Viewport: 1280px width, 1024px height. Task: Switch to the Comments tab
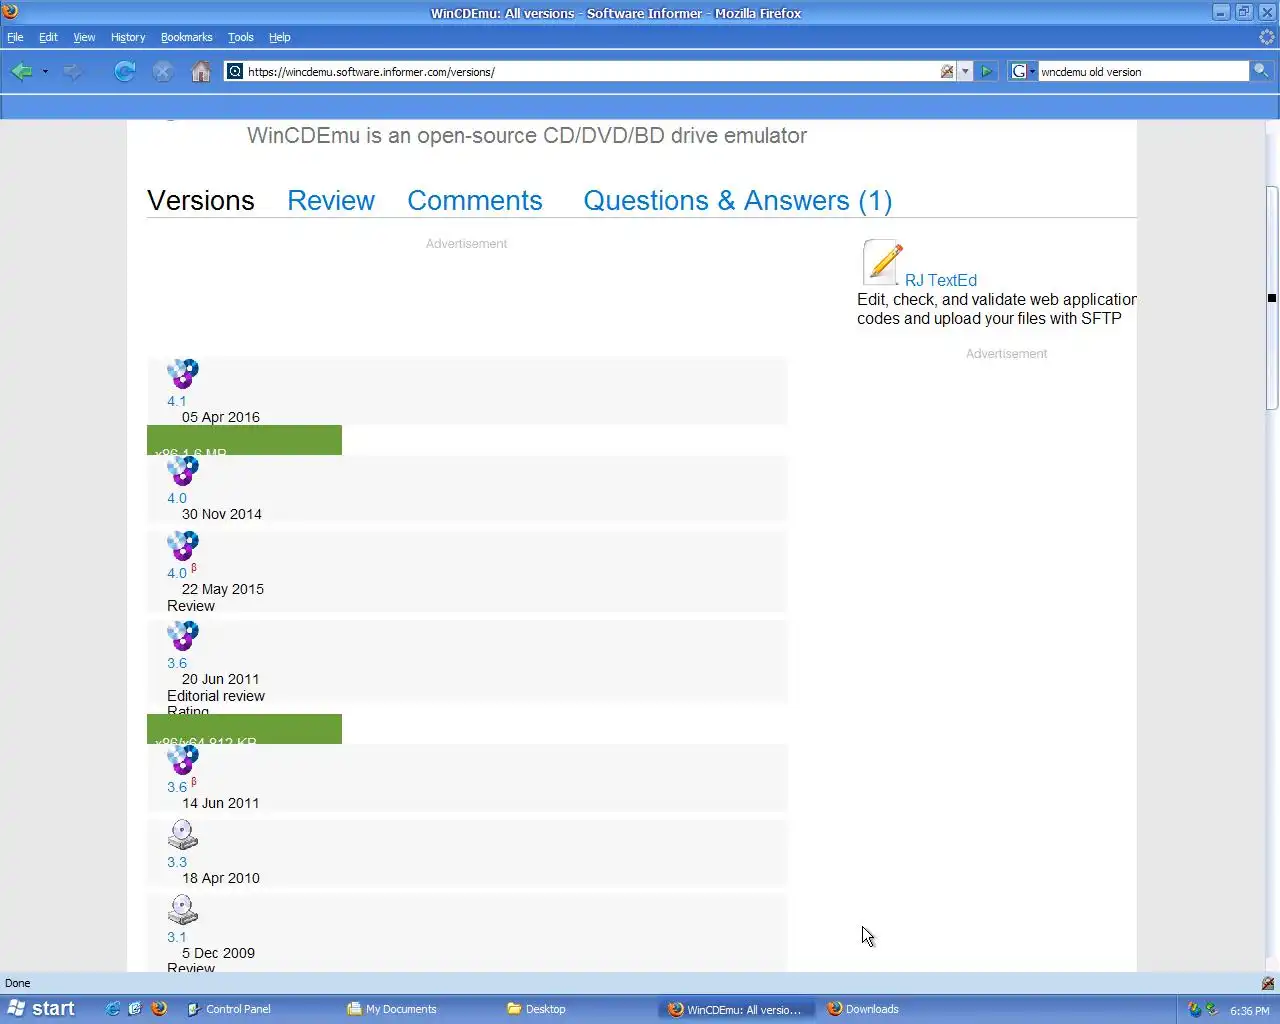(475, 200)
